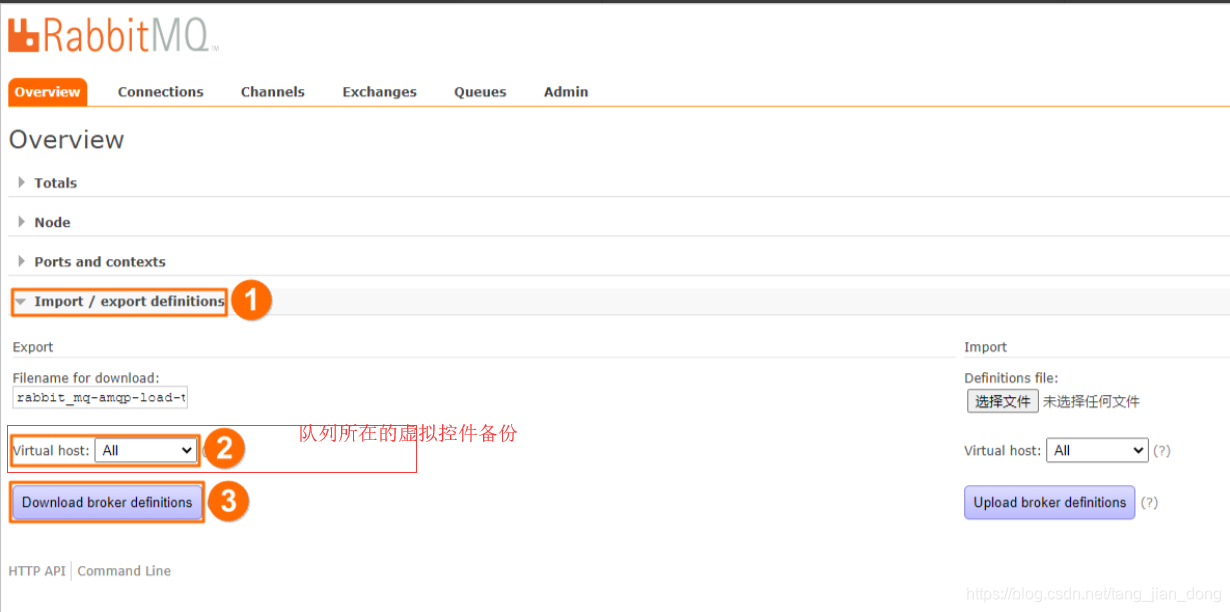Open the Exchanges tab
This screenshot has height=612, width=1230.
pyautogui.click(x=379, y=92)
